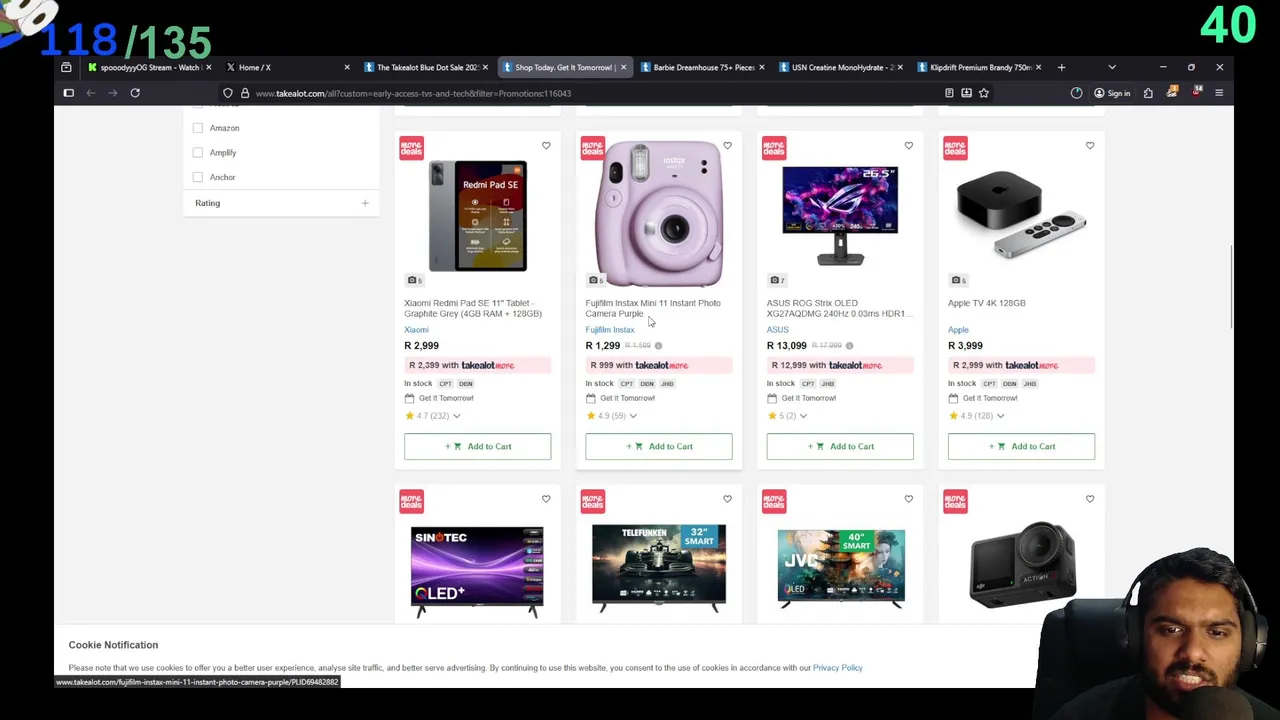Open the Privacy Policy link
The image size is (1280, 720).
coord(837,668)
